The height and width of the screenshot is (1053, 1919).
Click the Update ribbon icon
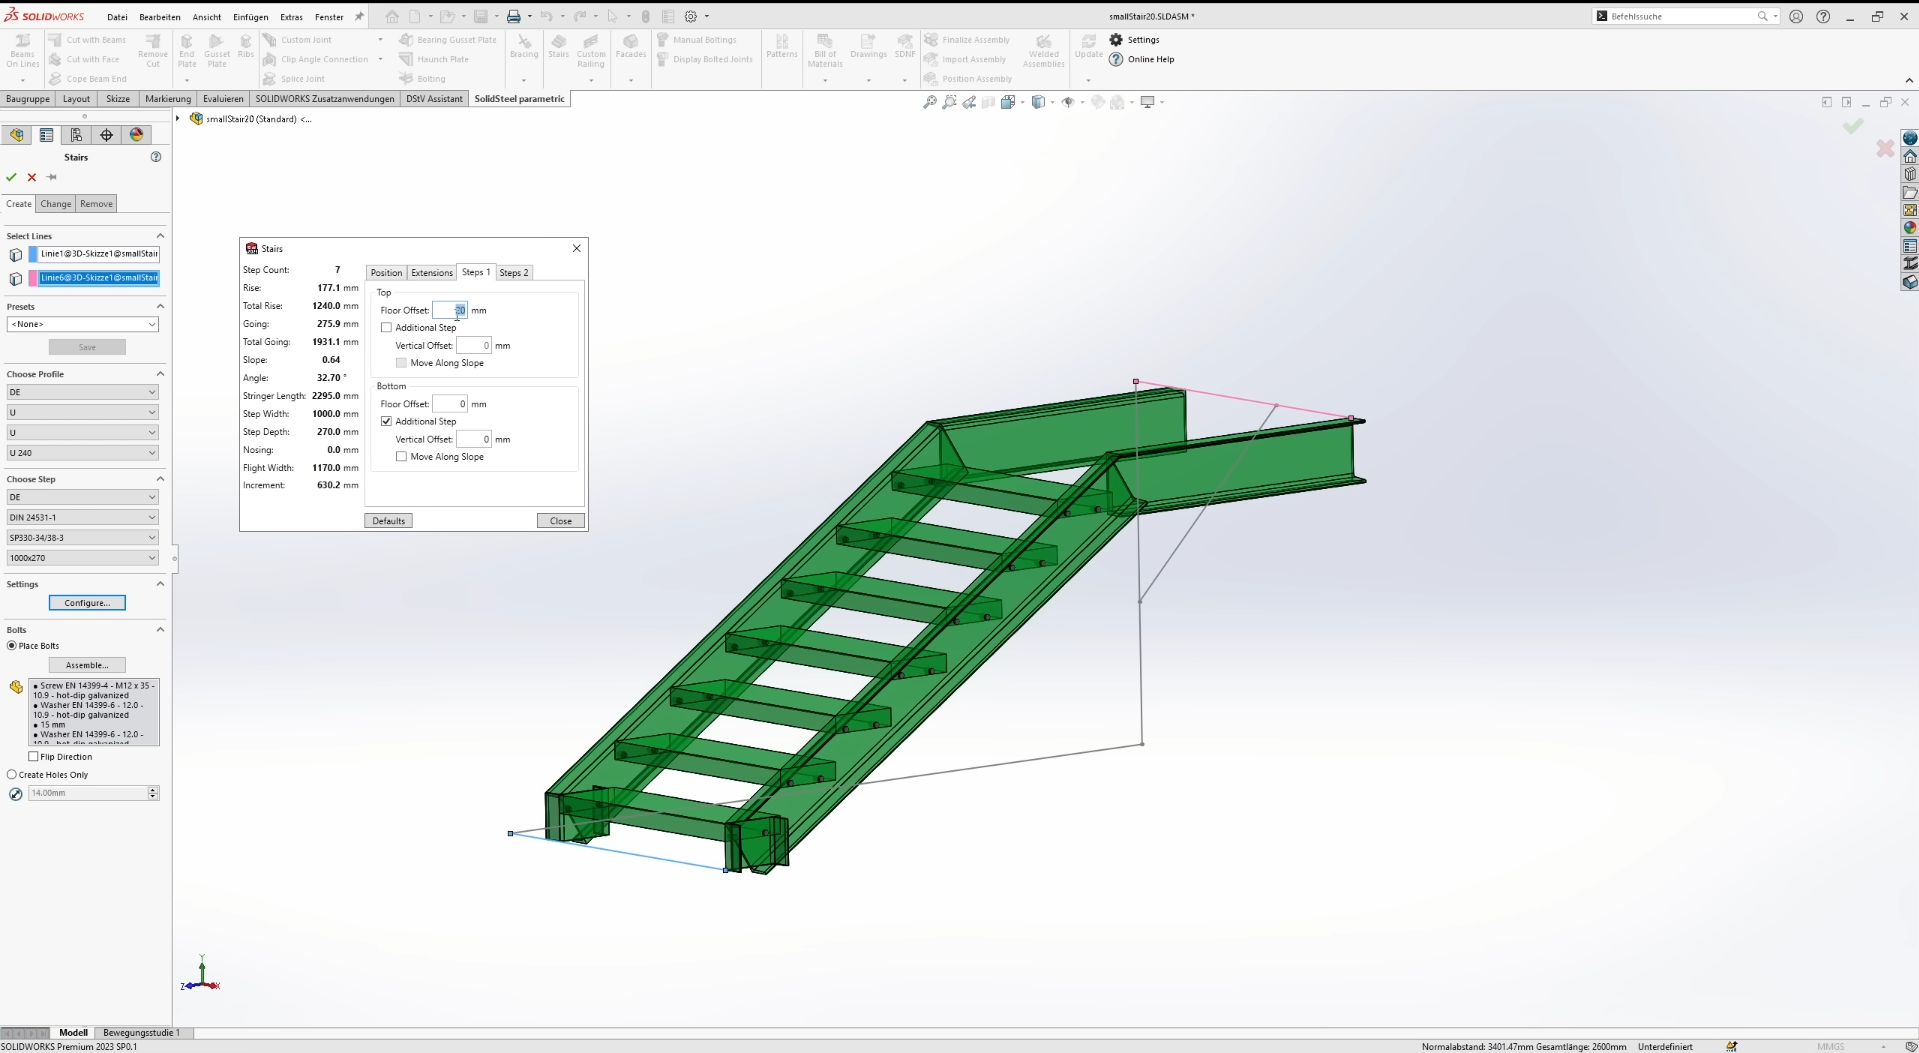tap(1088, 46)
